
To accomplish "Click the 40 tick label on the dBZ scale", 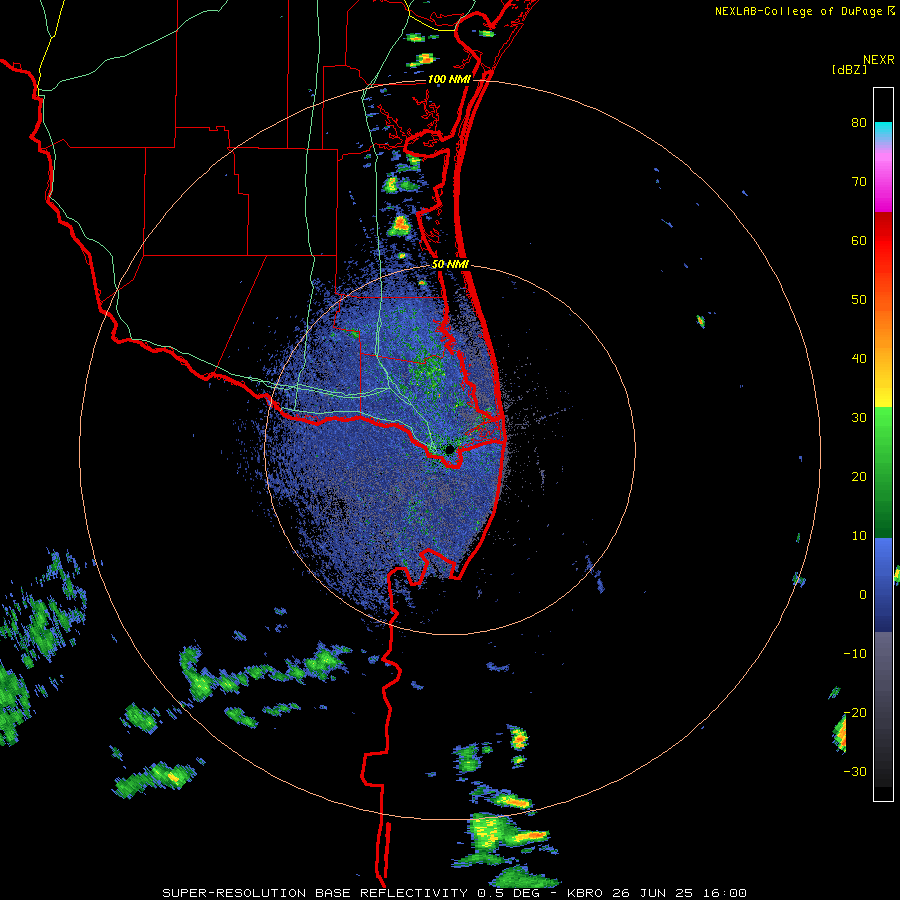I will pyautogui.click(x=859, y=359).
